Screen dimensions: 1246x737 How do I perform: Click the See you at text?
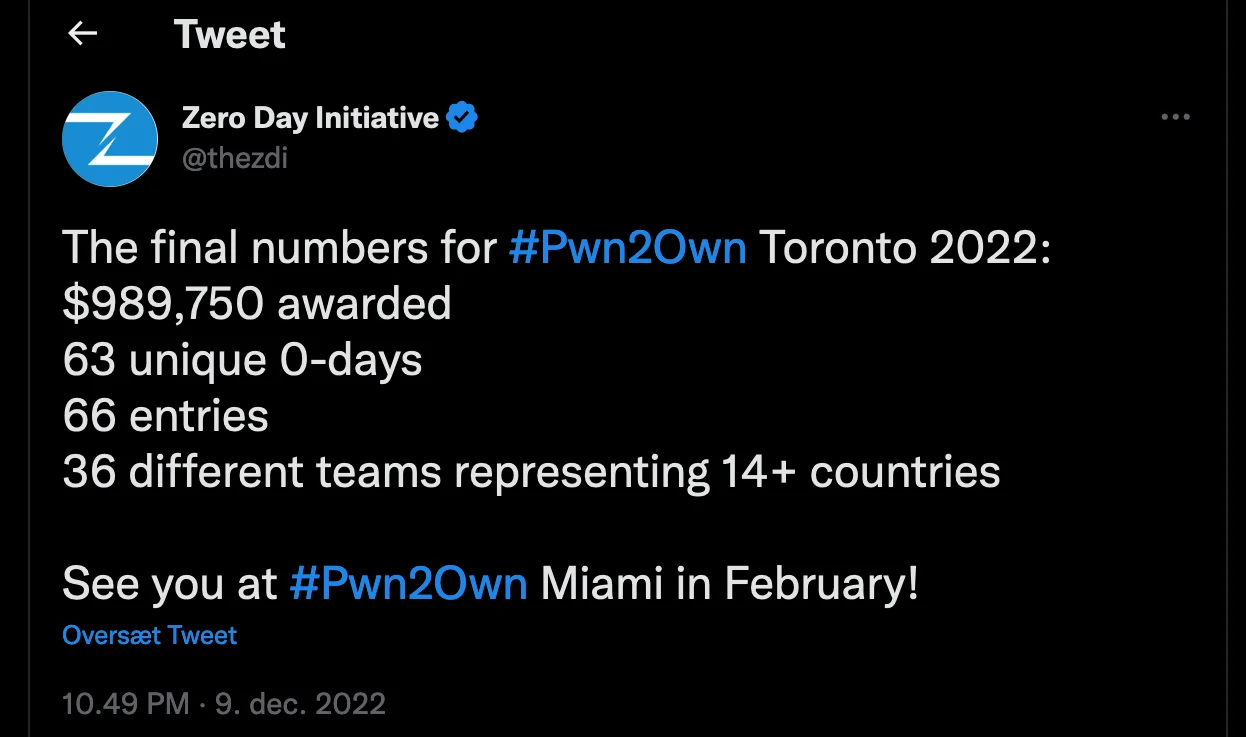(x=170, y=584)
